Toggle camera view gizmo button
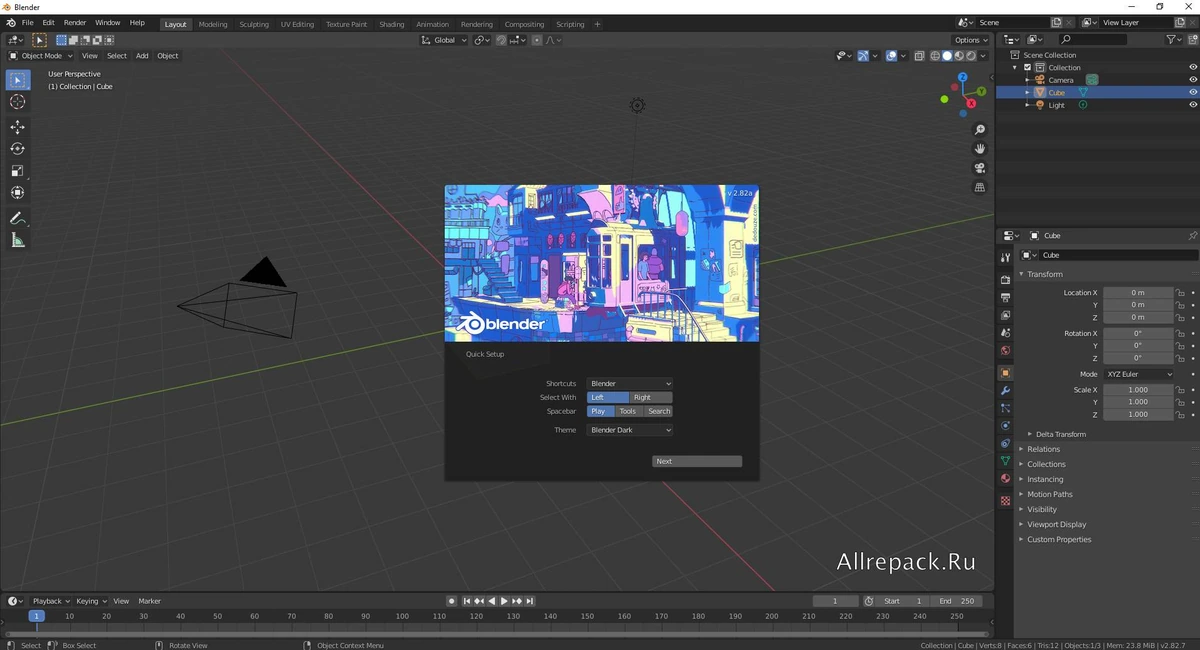Image resolution: width=1200 pixels, height=650 pixels. pos(980,168)
